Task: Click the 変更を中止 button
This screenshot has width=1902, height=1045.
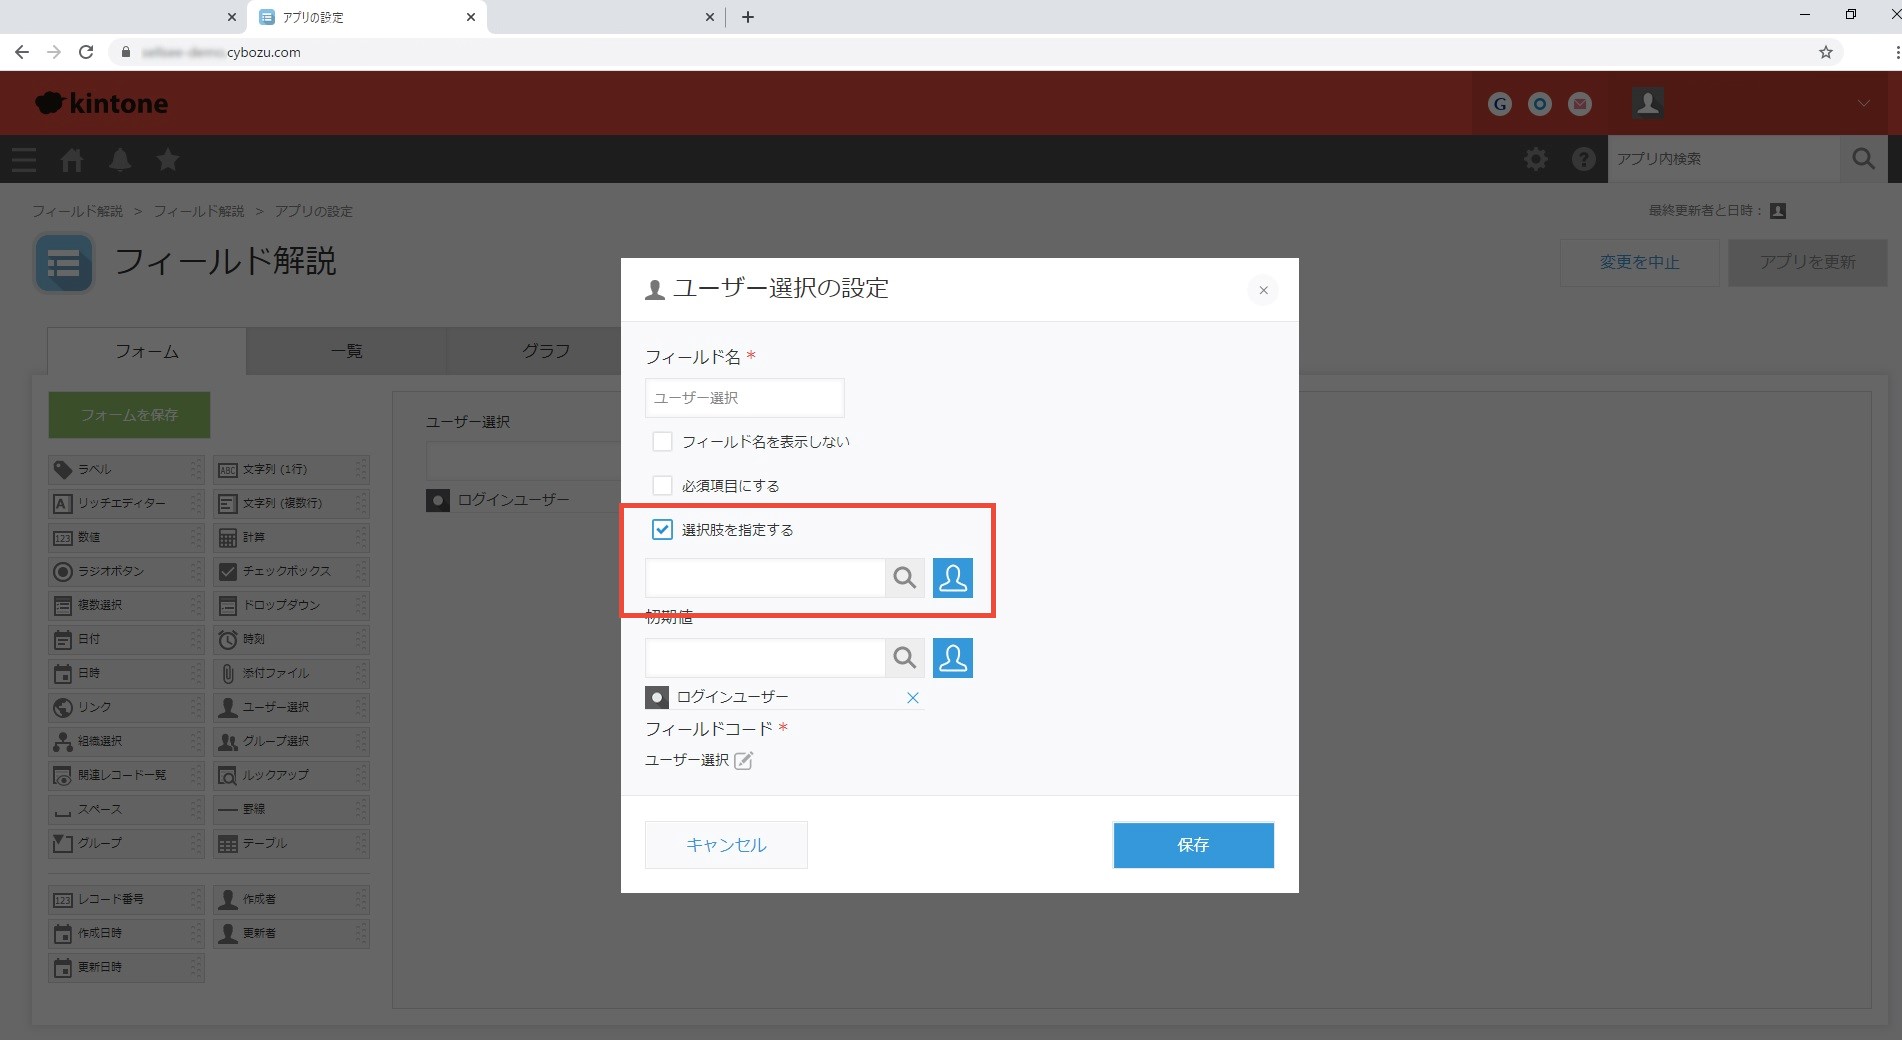Action: tap(1639, 262)
